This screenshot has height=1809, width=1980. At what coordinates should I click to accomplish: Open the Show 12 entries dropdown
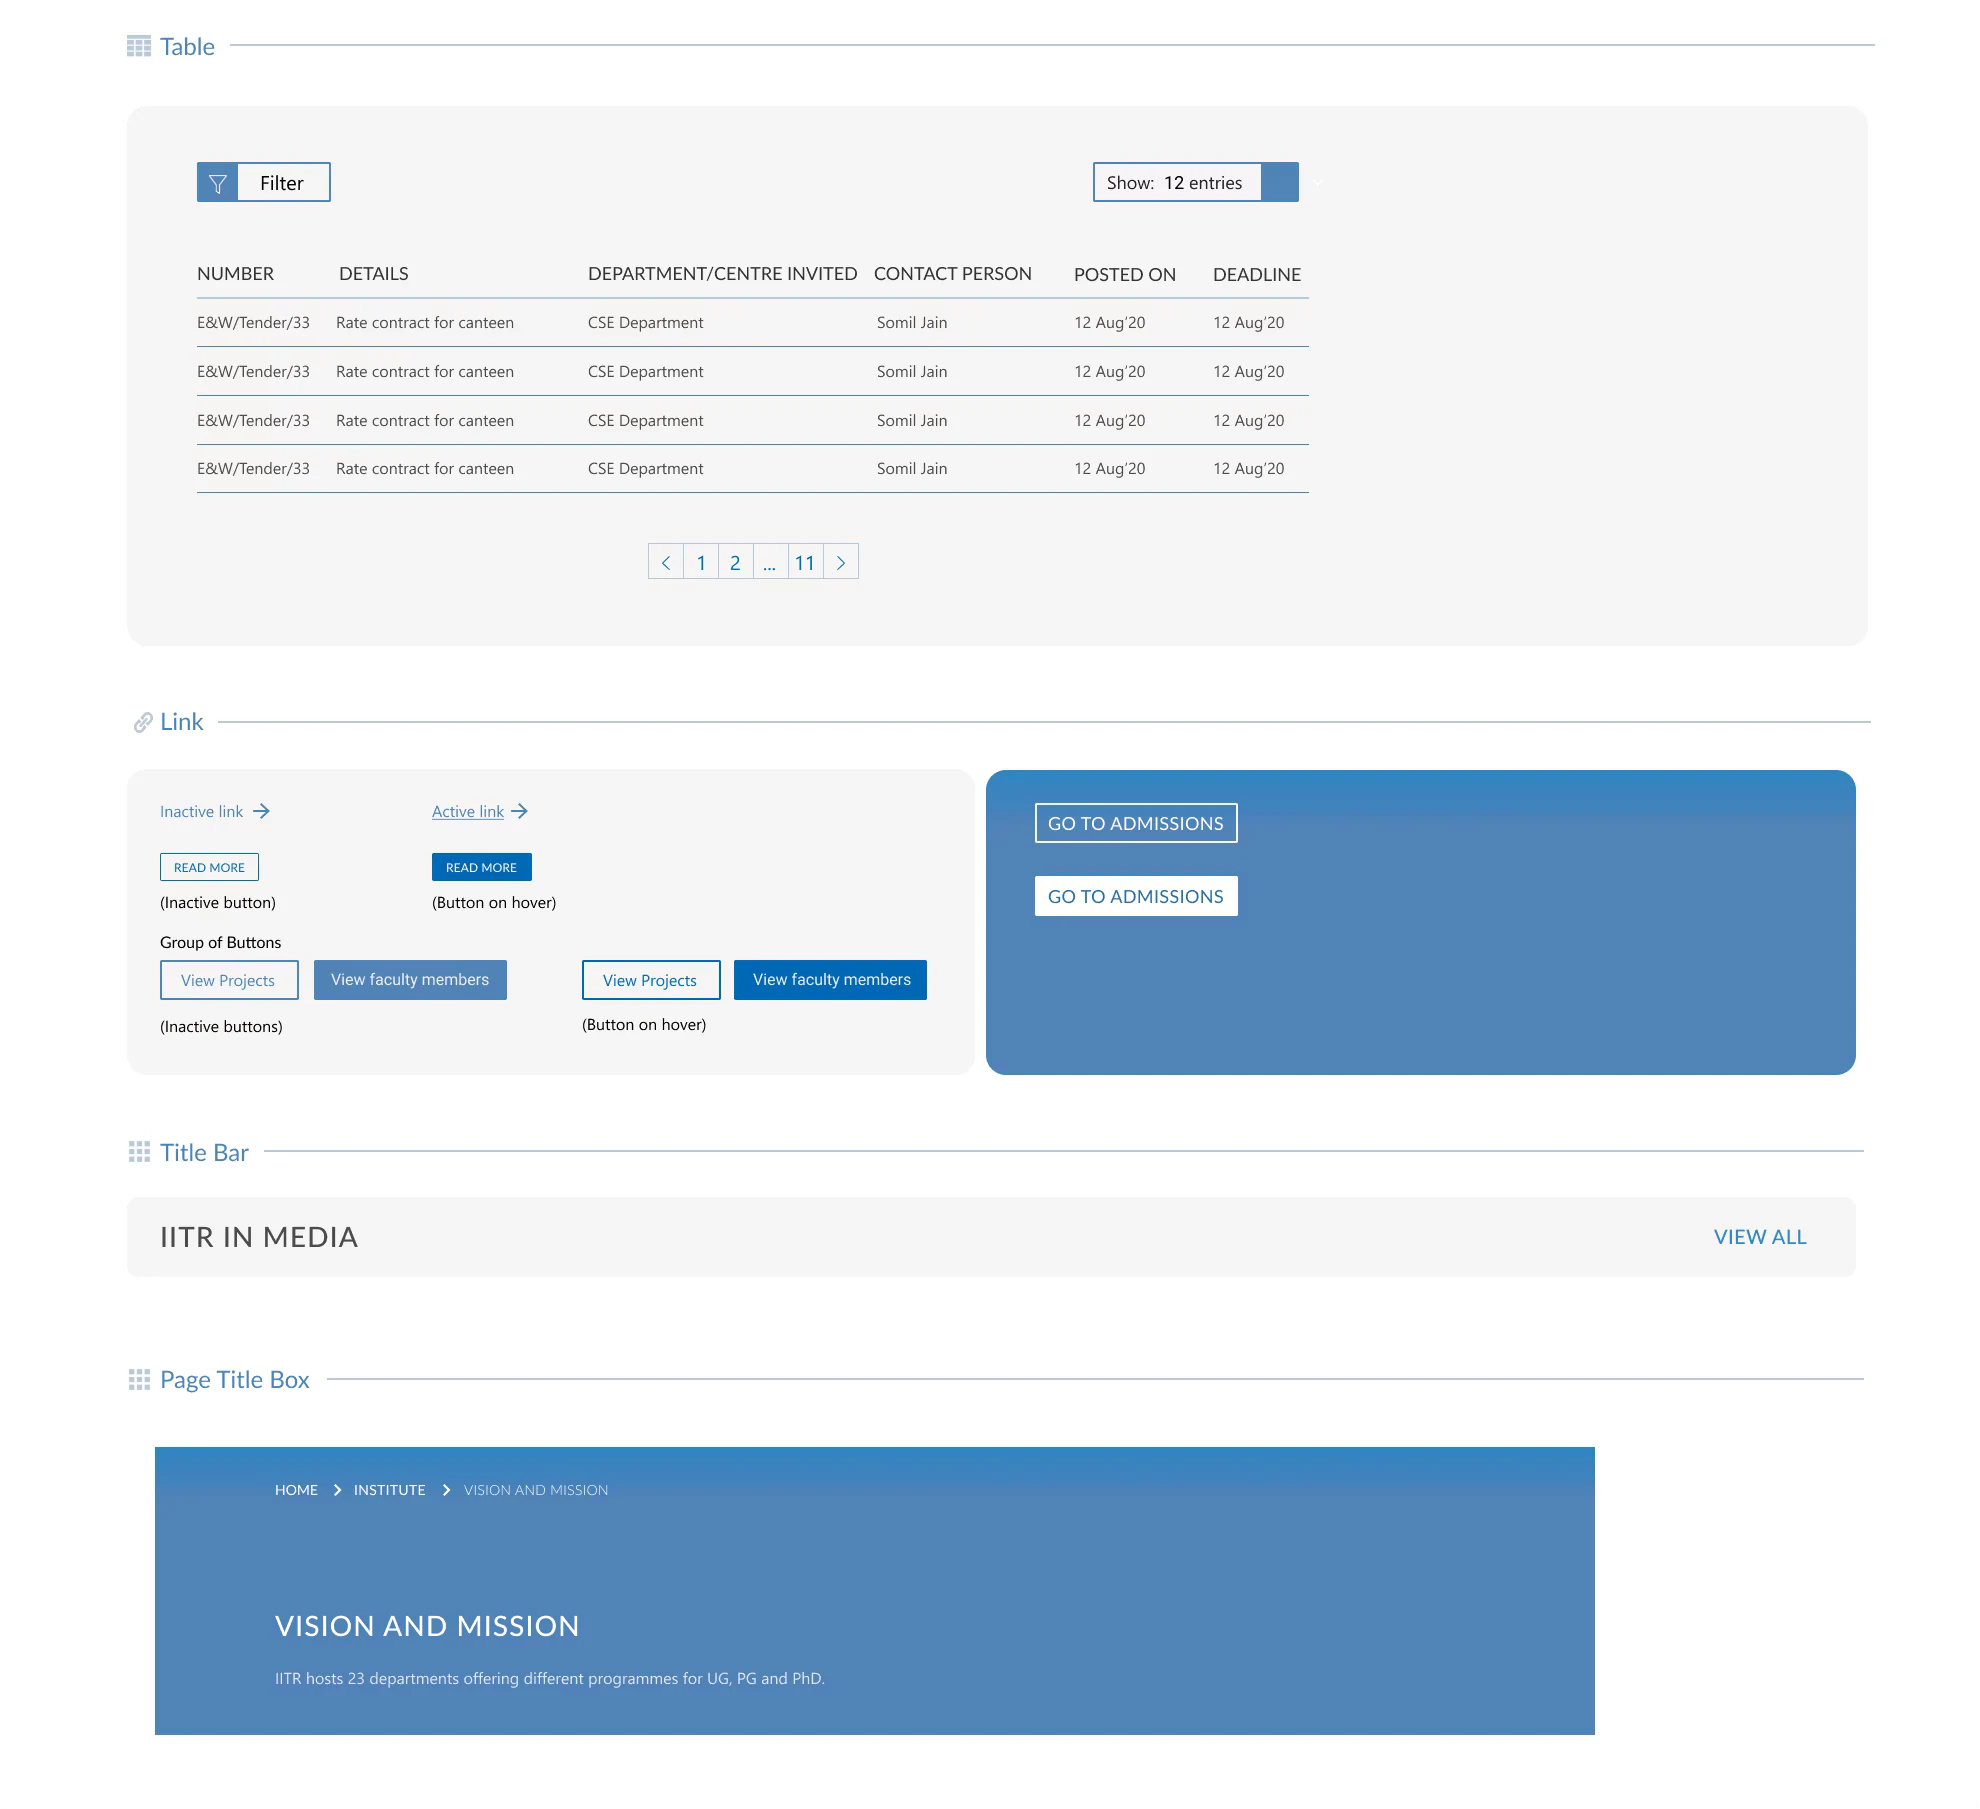tap(1195, 183)
